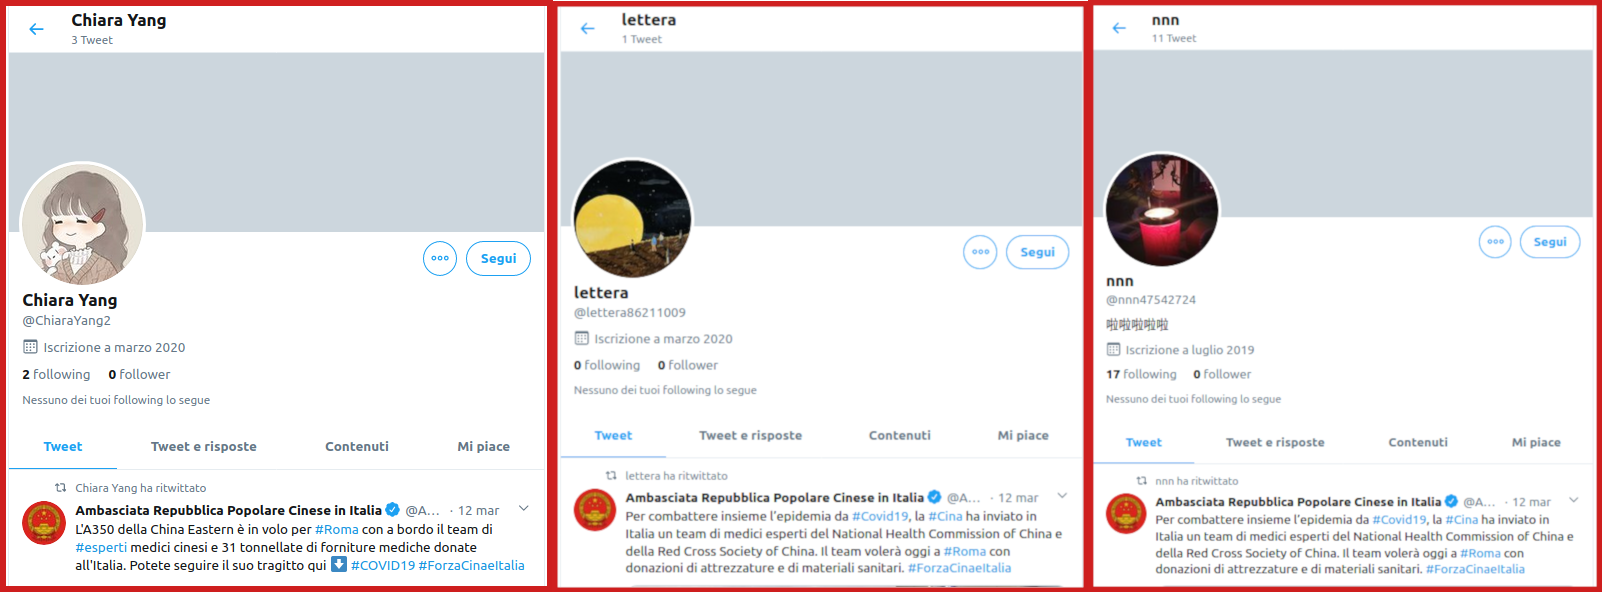Click back arrow on nnn profile
This screenshot has width=1602, height=592.
(1119, 28)
